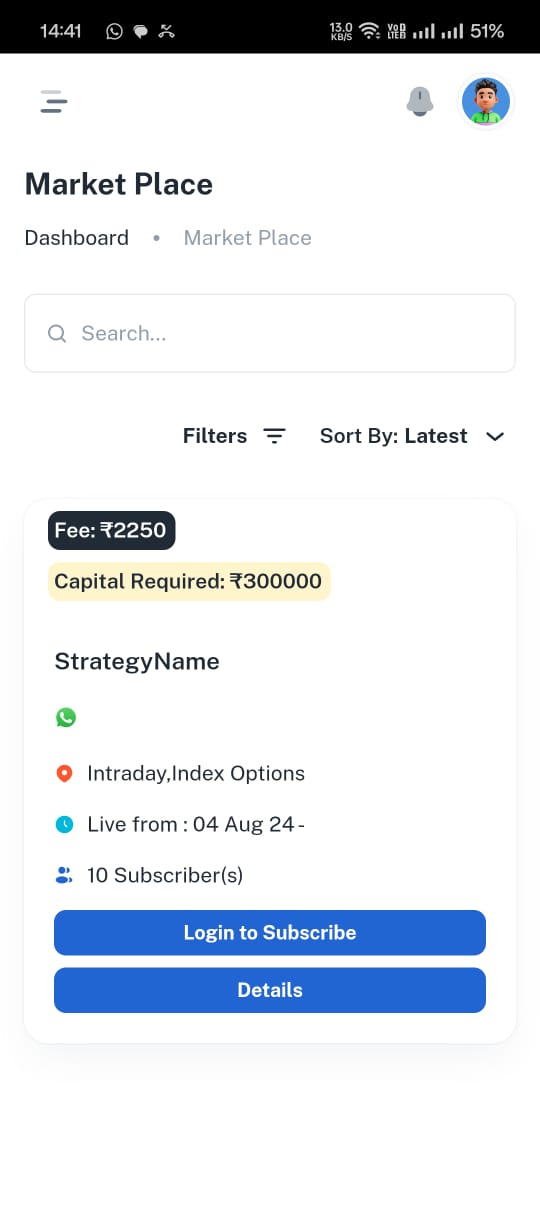The image size is (540, 1206).
Task: Tap the Fee ₹2250 badge
Action: pos(112,530)
